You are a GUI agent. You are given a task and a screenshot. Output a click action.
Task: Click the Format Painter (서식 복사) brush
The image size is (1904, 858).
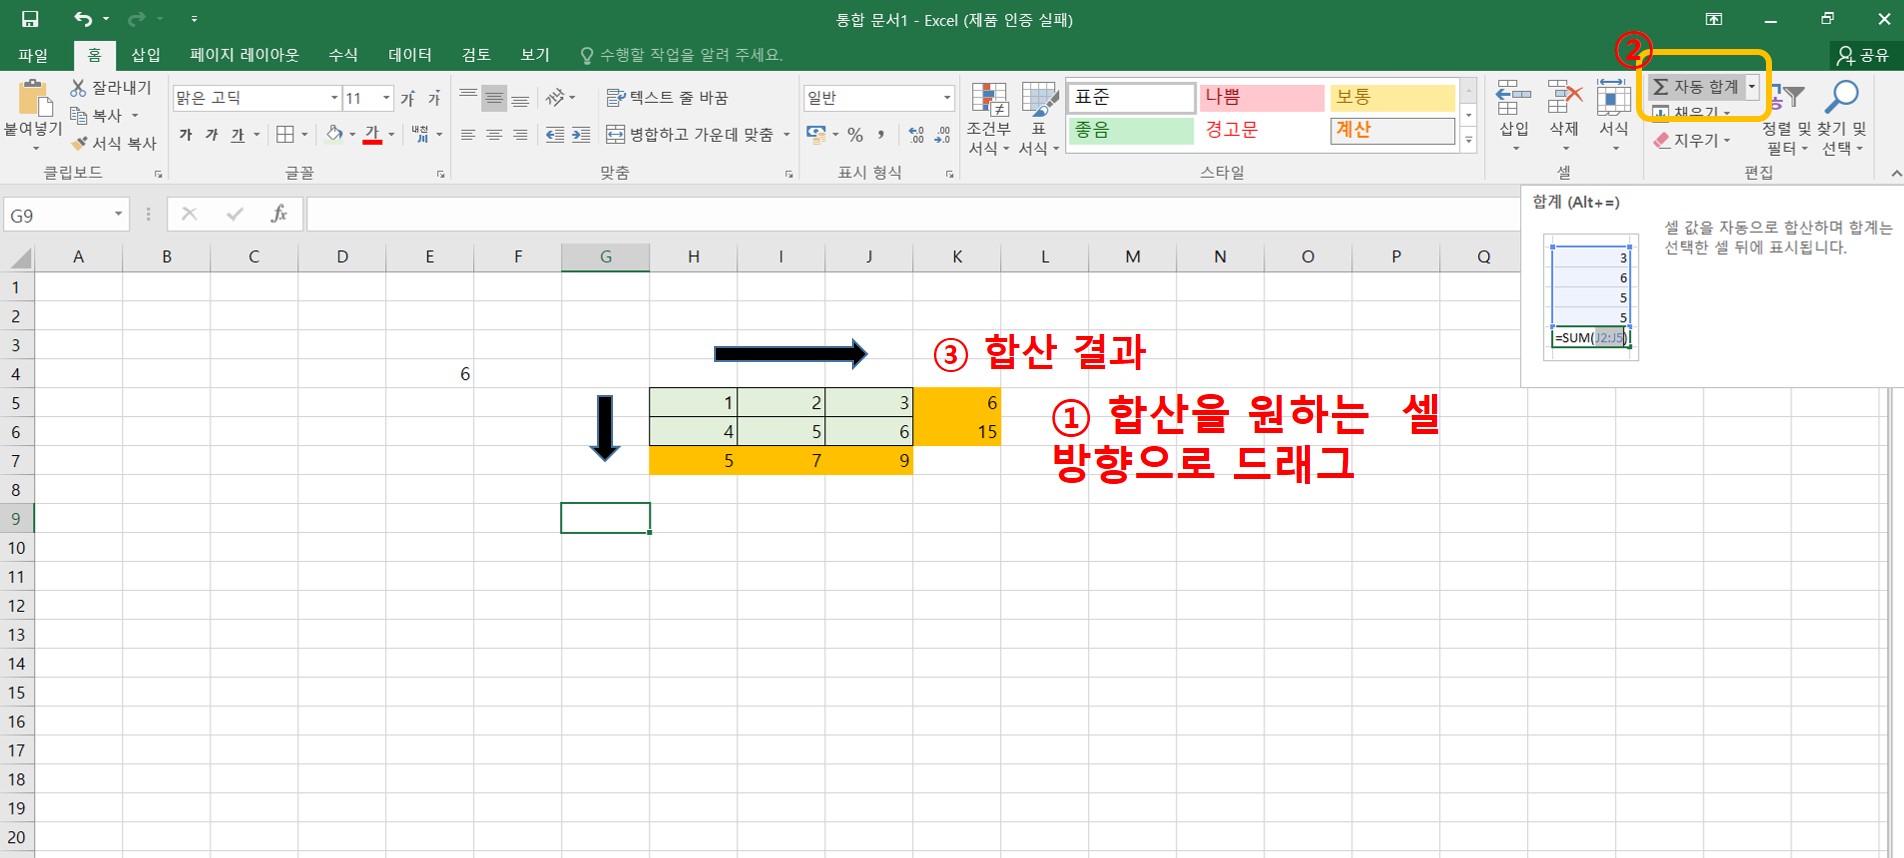79,143
